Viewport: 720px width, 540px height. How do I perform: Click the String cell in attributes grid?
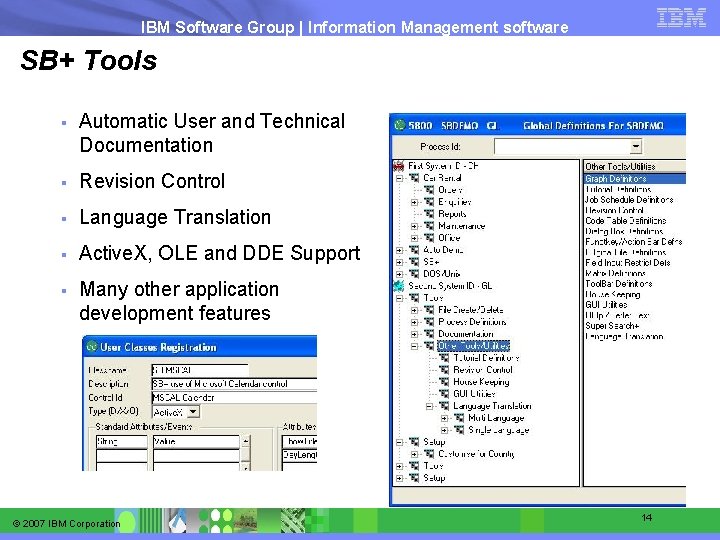(x=122, y=442)
